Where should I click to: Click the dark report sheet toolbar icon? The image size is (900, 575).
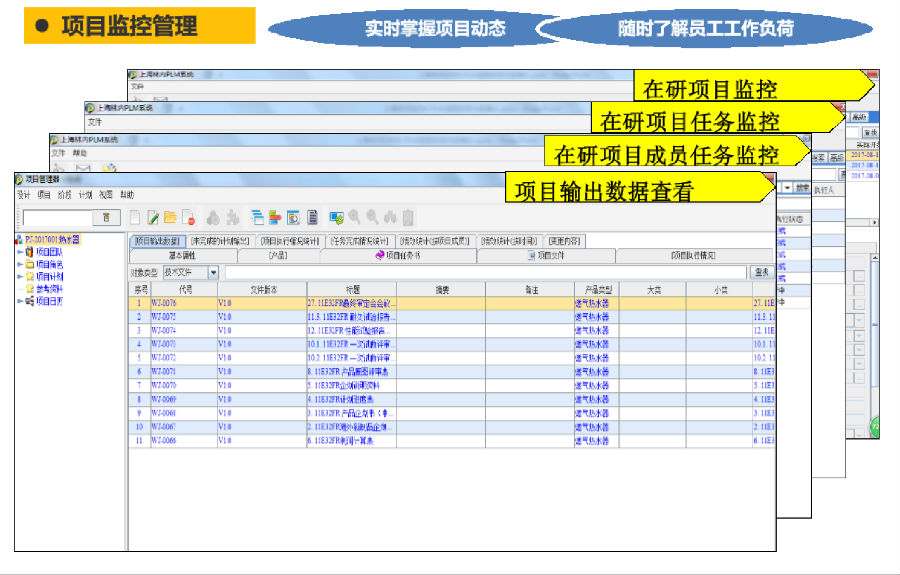tap(312, 217)
